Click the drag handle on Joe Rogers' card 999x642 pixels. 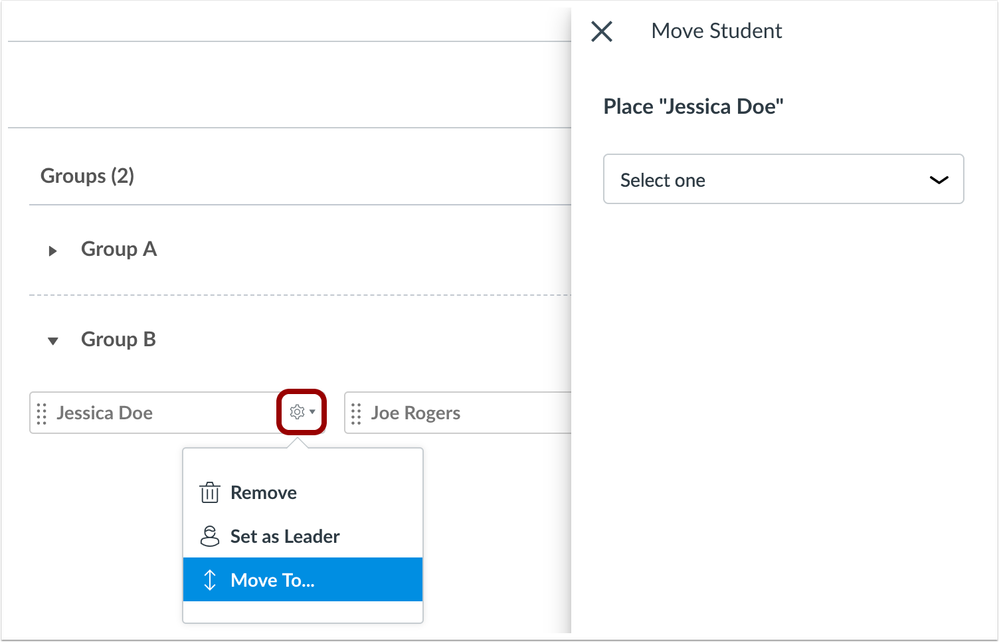coord(356,412)
